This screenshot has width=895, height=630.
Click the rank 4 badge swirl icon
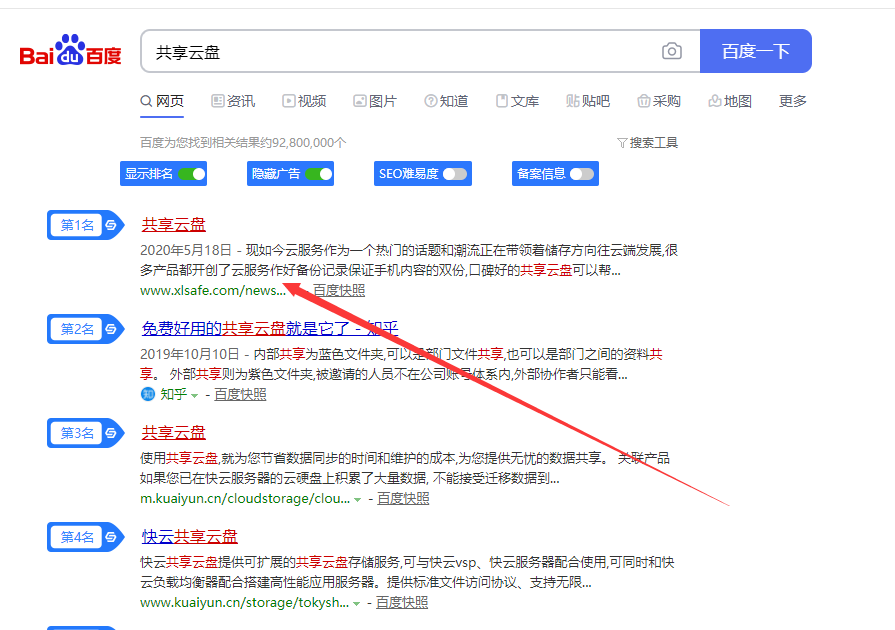[111, 537]
